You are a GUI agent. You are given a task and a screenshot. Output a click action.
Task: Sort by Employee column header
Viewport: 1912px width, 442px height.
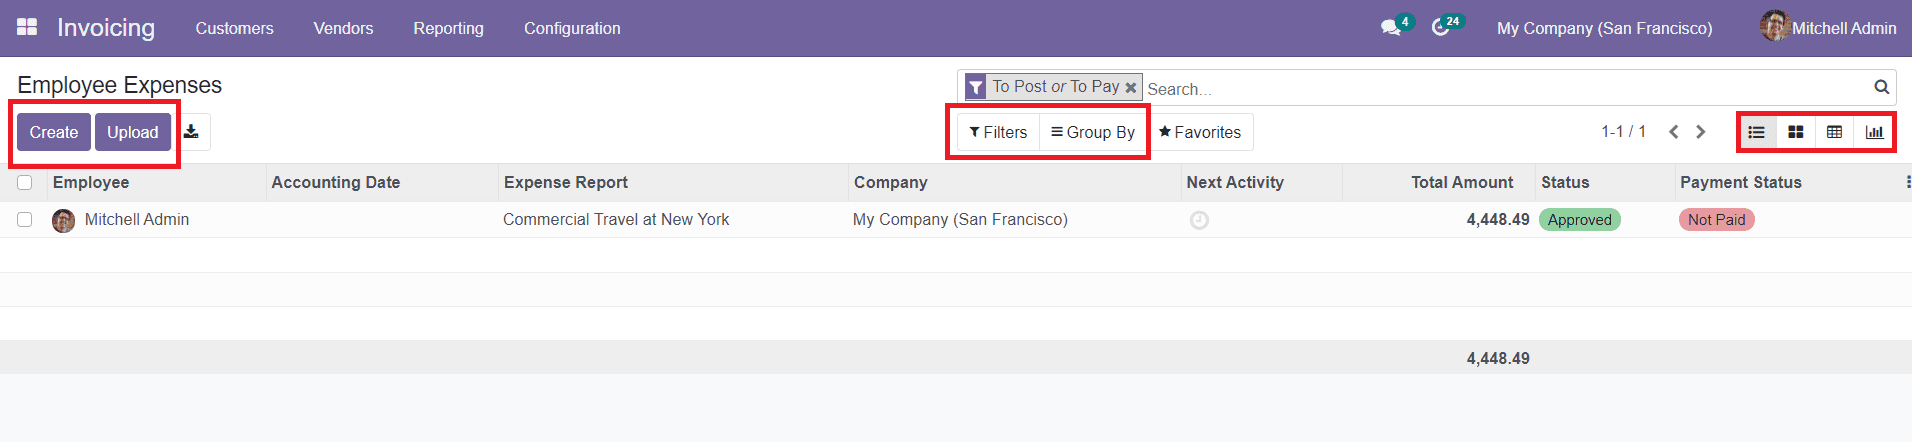[x=91, y=182]
